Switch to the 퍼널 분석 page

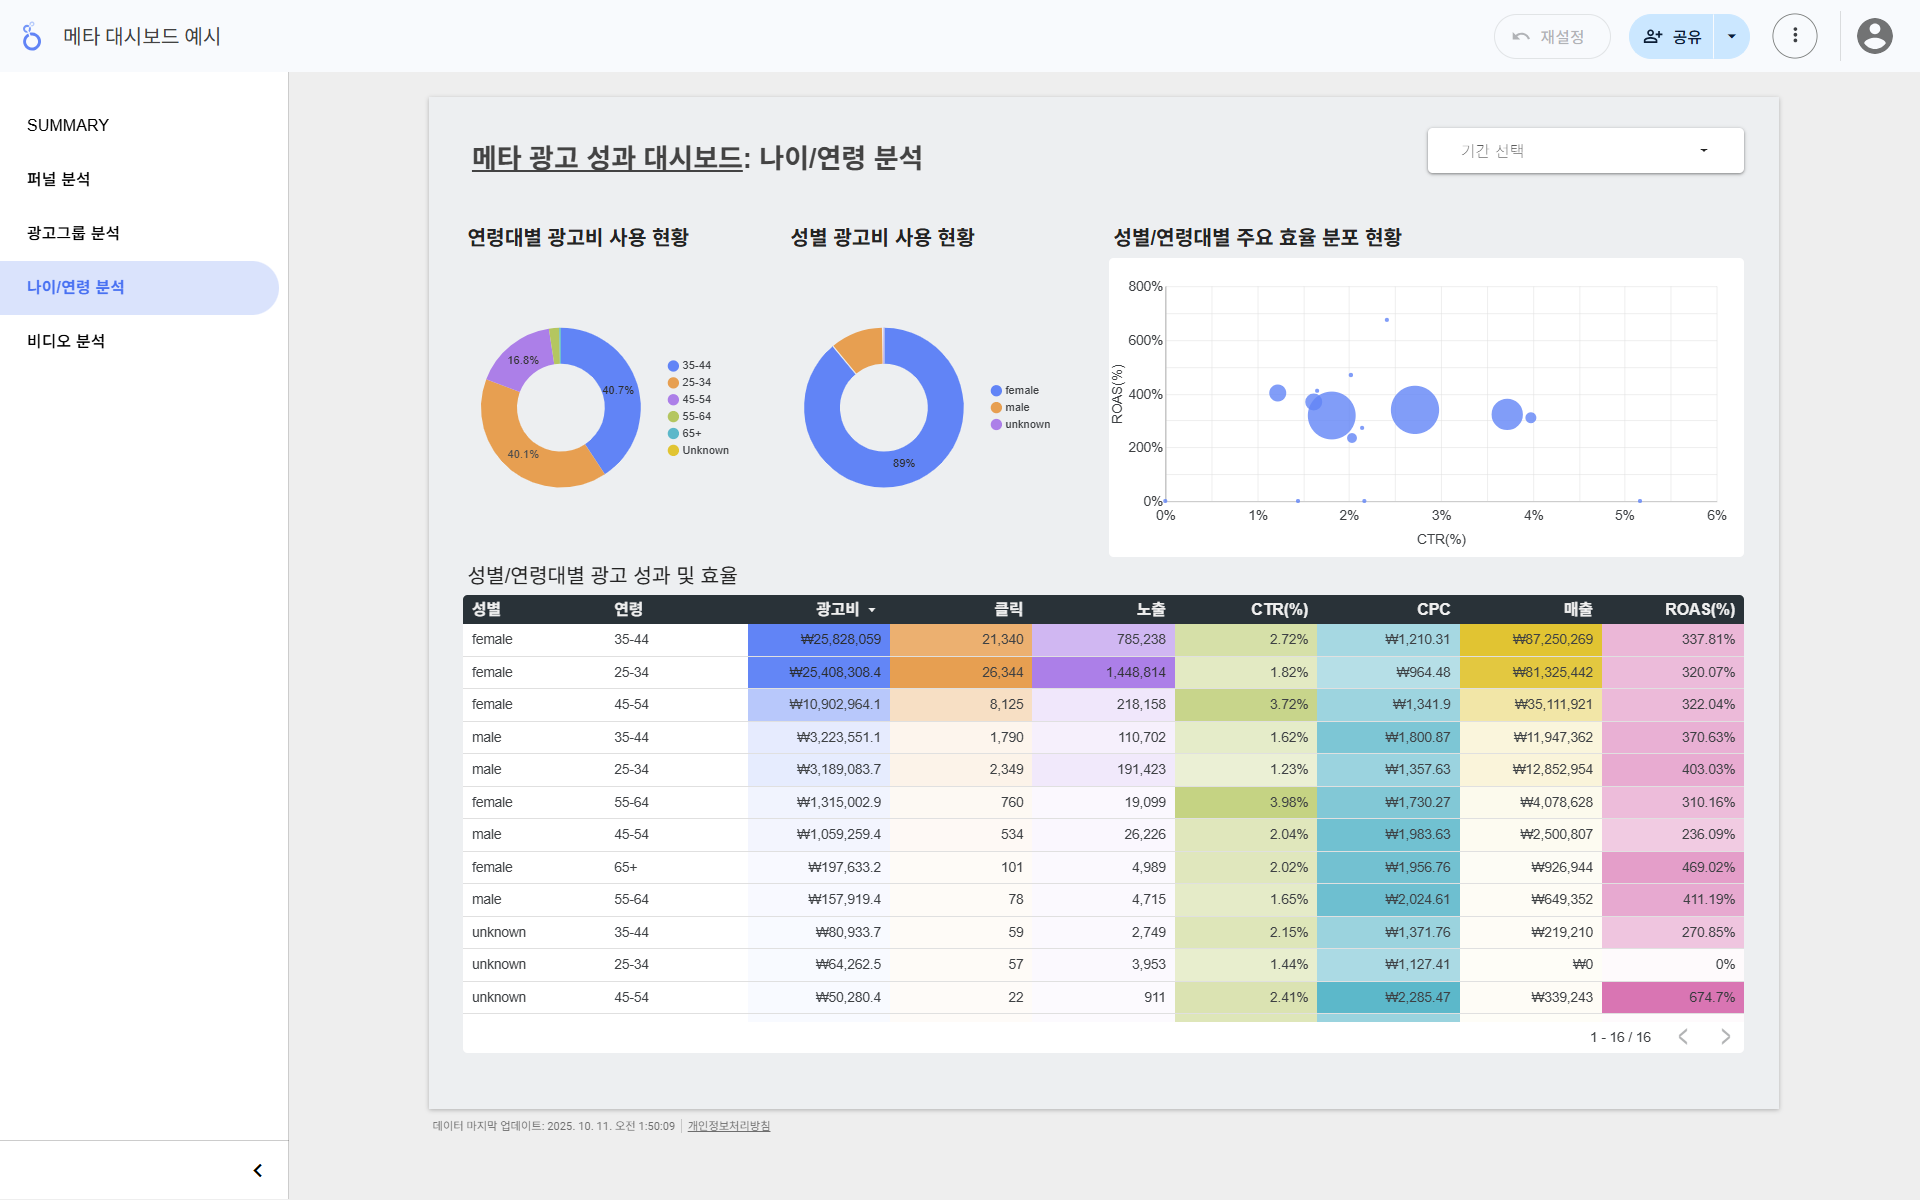click(x=58, y=179)
